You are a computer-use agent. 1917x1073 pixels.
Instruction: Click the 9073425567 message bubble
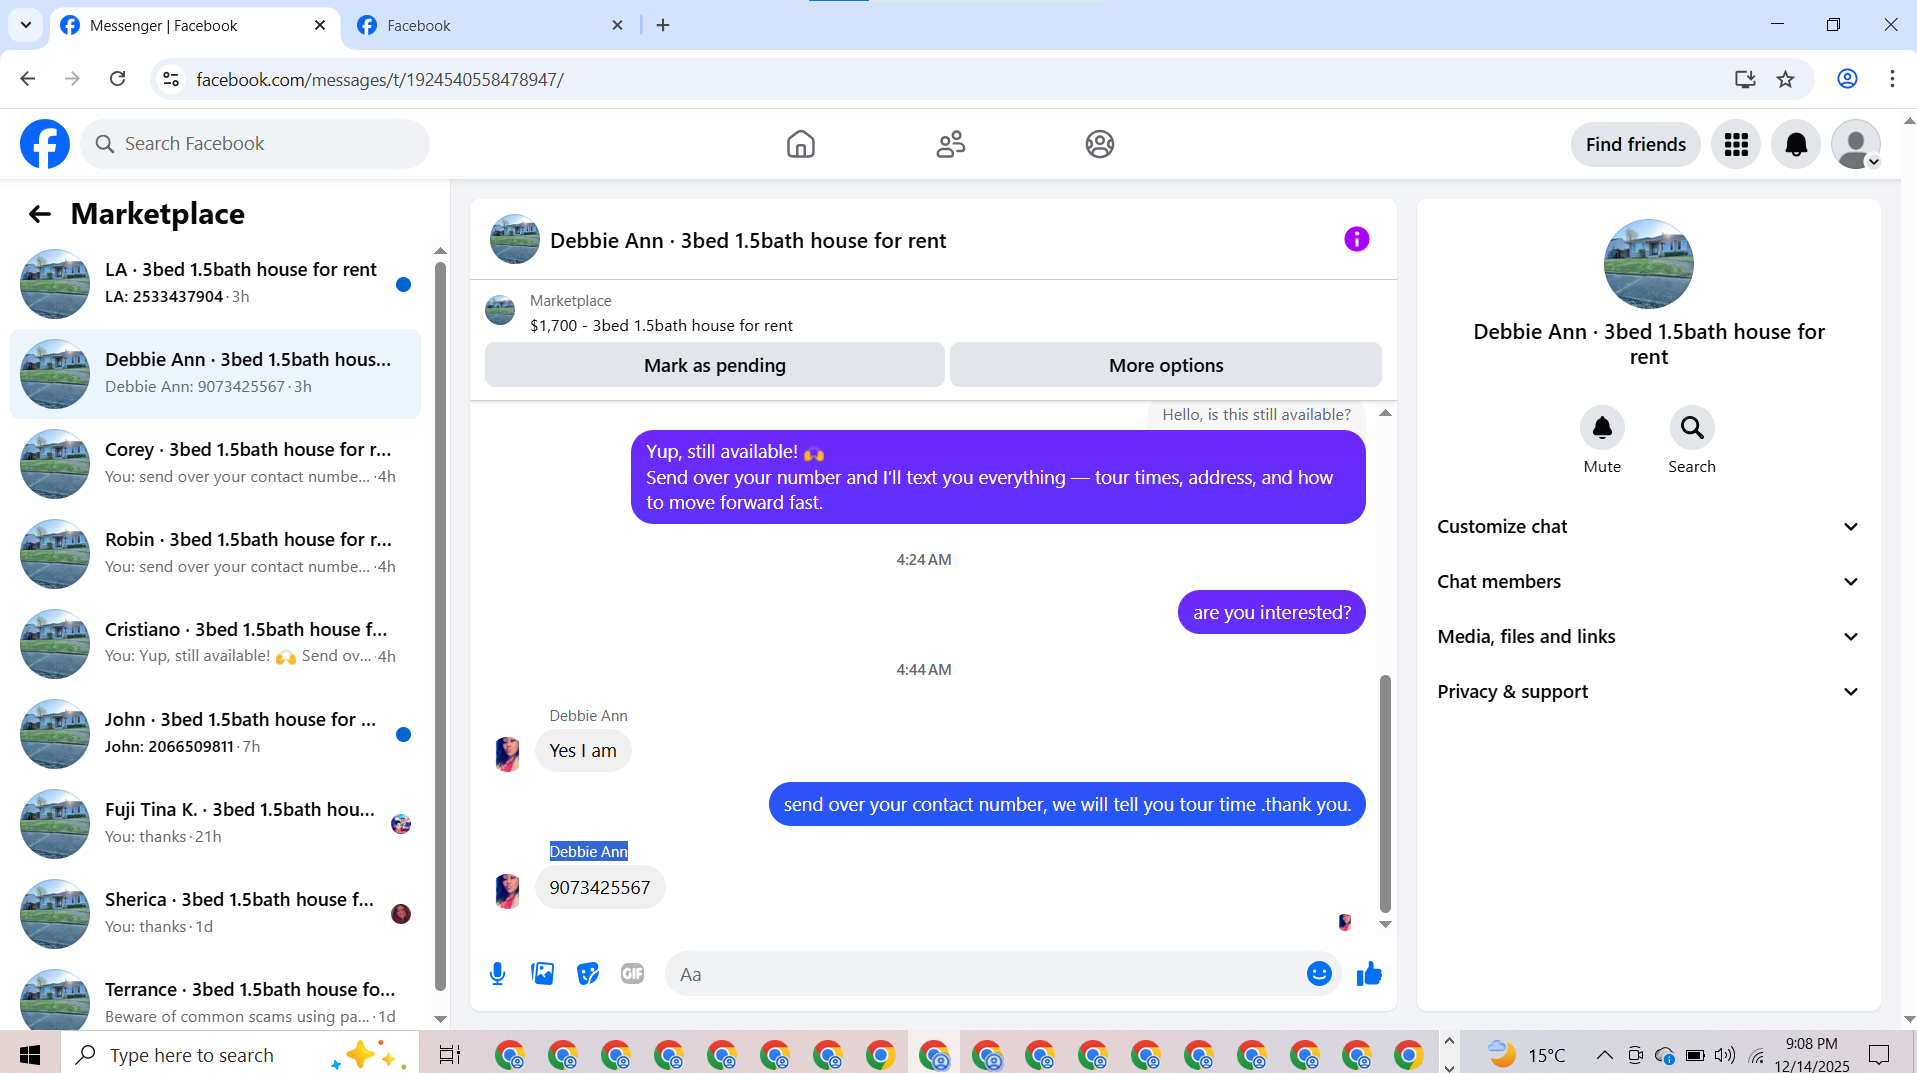[599, 887]
